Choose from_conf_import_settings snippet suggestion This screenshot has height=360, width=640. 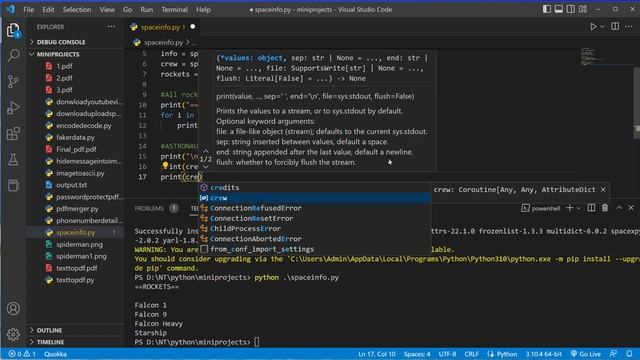(x=314, y=249)
